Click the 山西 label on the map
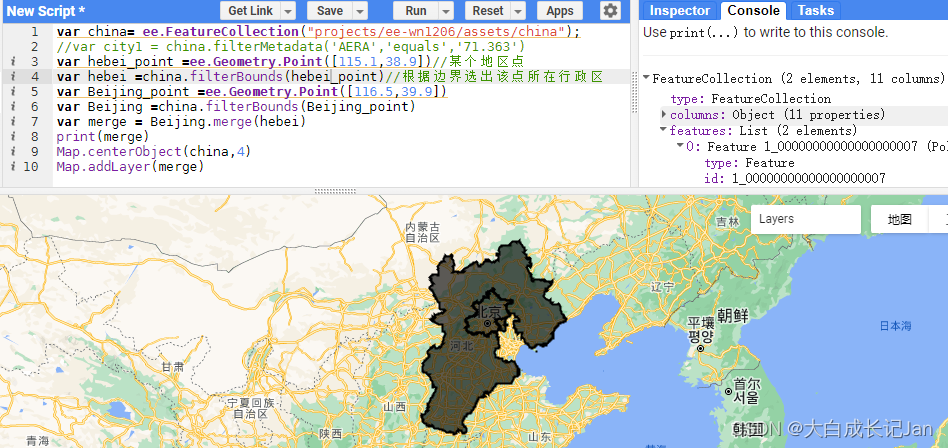Viewport: 948px width, 448px height. pos(394,406)
